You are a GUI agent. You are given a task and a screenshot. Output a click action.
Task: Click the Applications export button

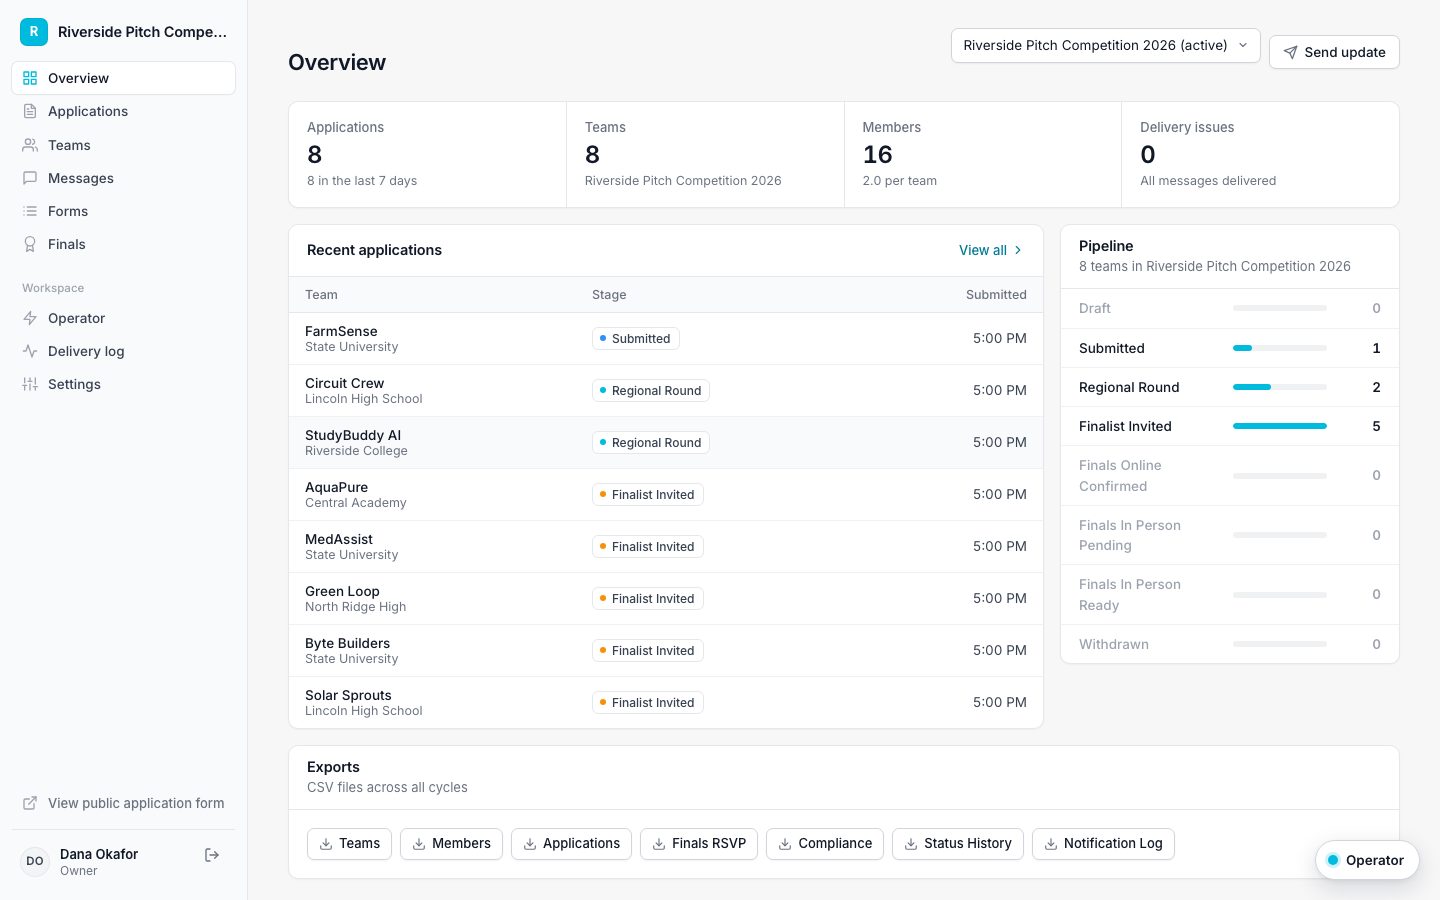(x=571, y=844)
